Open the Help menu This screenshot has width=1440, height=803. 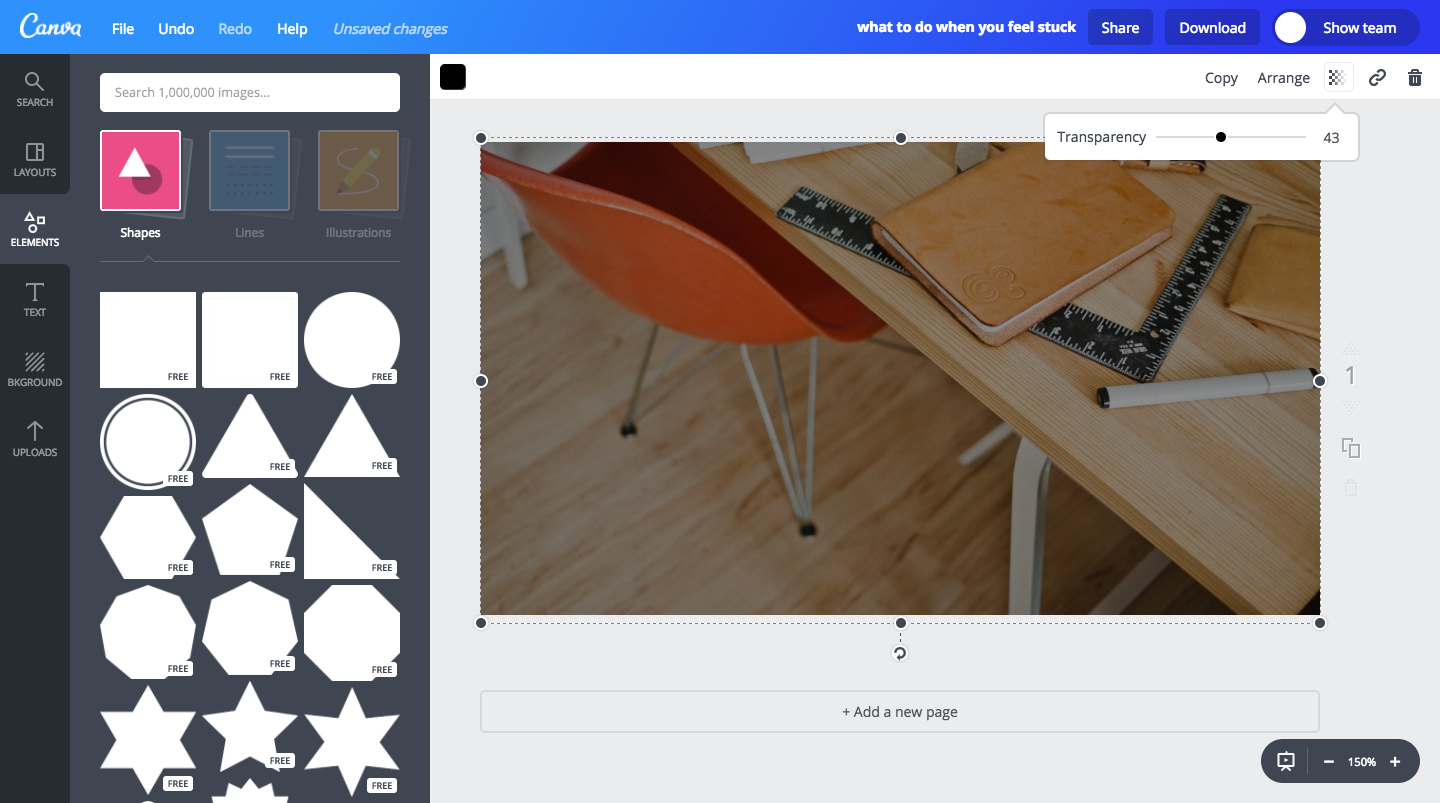point(292,28)
